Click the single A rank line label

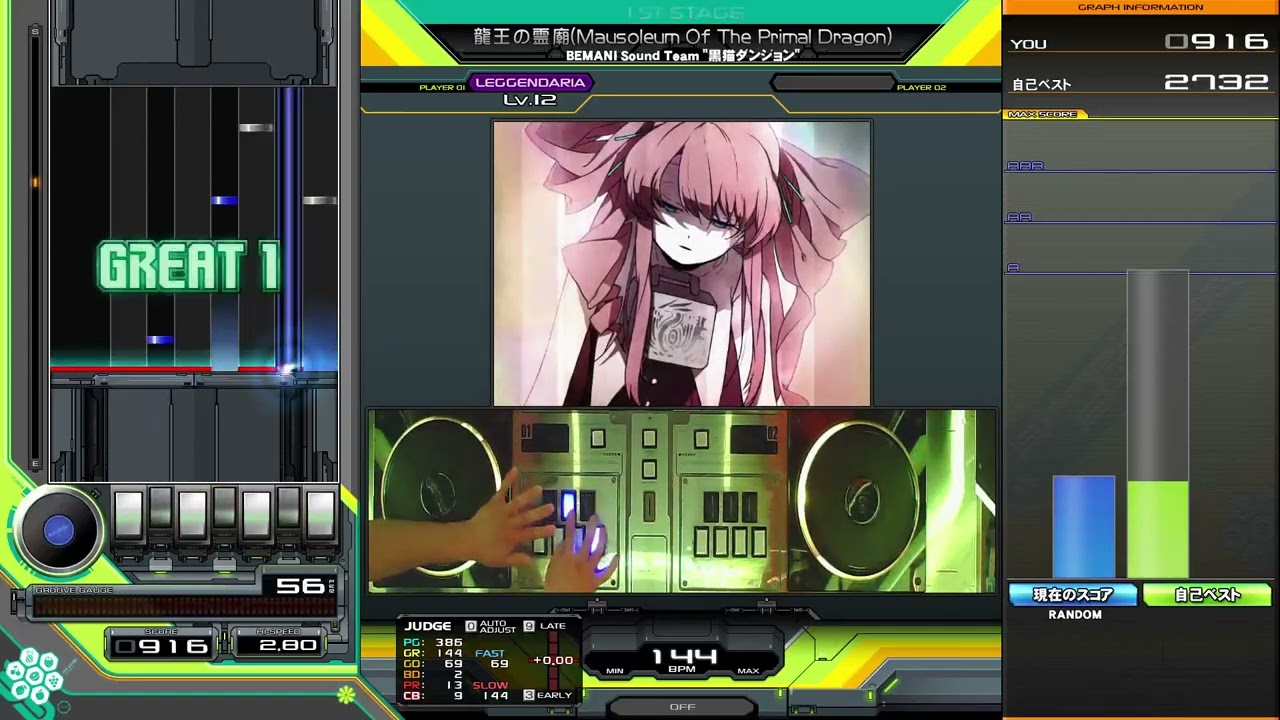[1013, 268]
